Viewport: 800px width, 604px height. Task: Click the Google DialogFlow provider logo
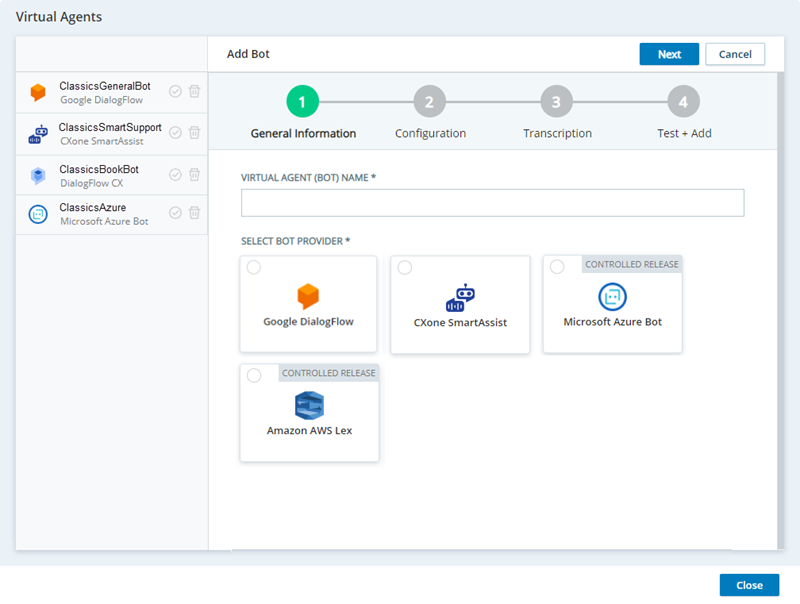(308, 296)
